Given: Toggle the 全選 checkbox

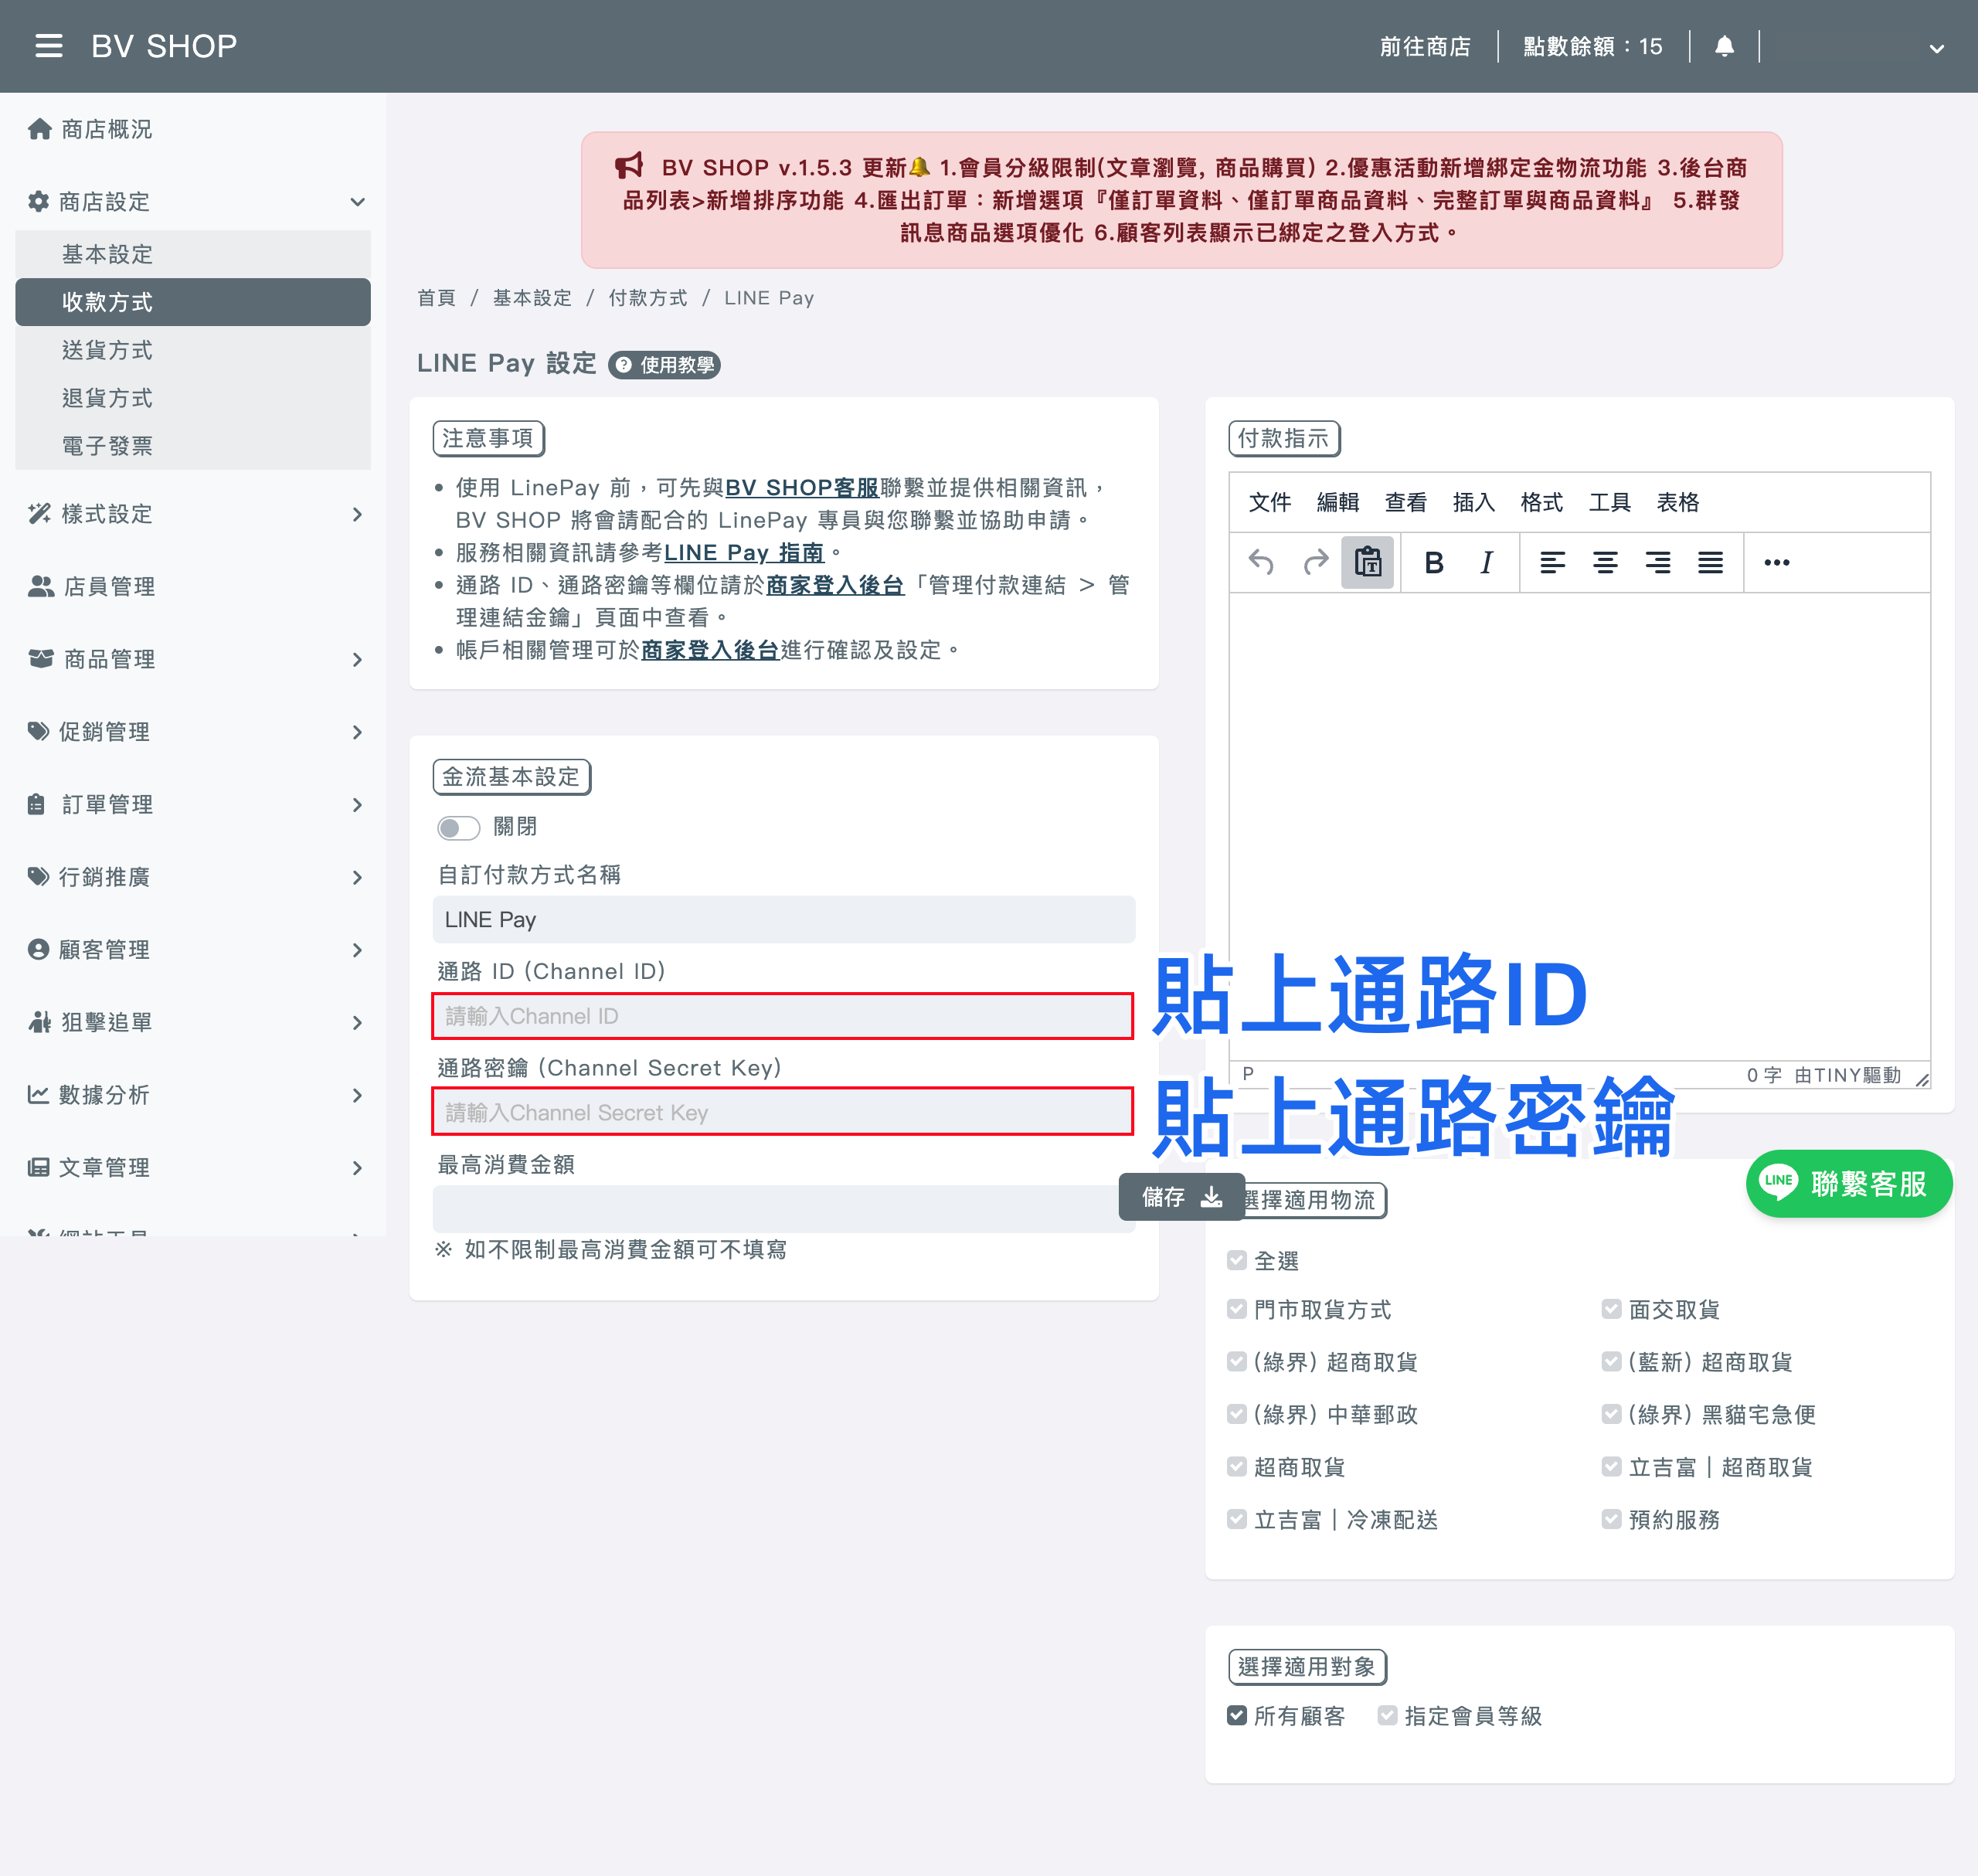Looking at the screenshot, I should (1237, 1261).
